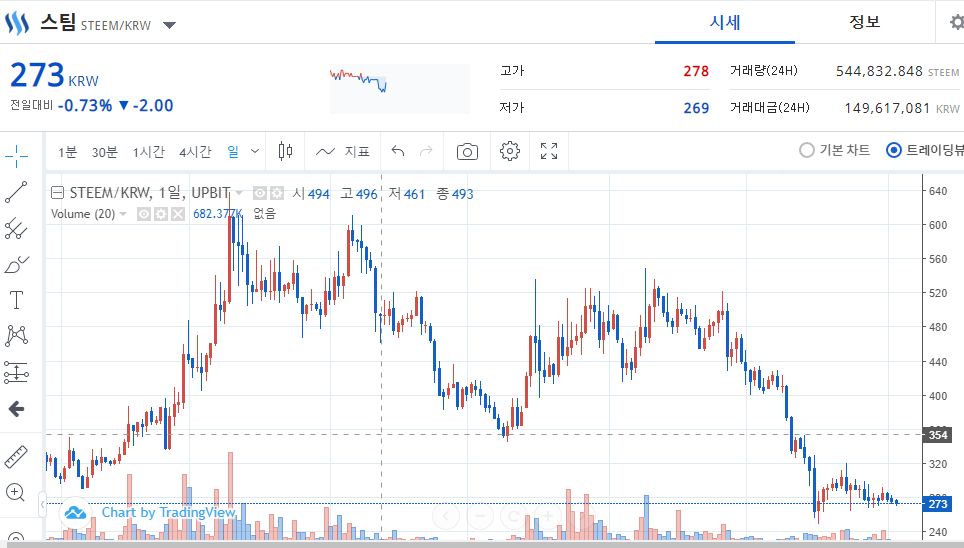
Task: Click the TradingView cloud logo
Action: (x=76, y=512)
